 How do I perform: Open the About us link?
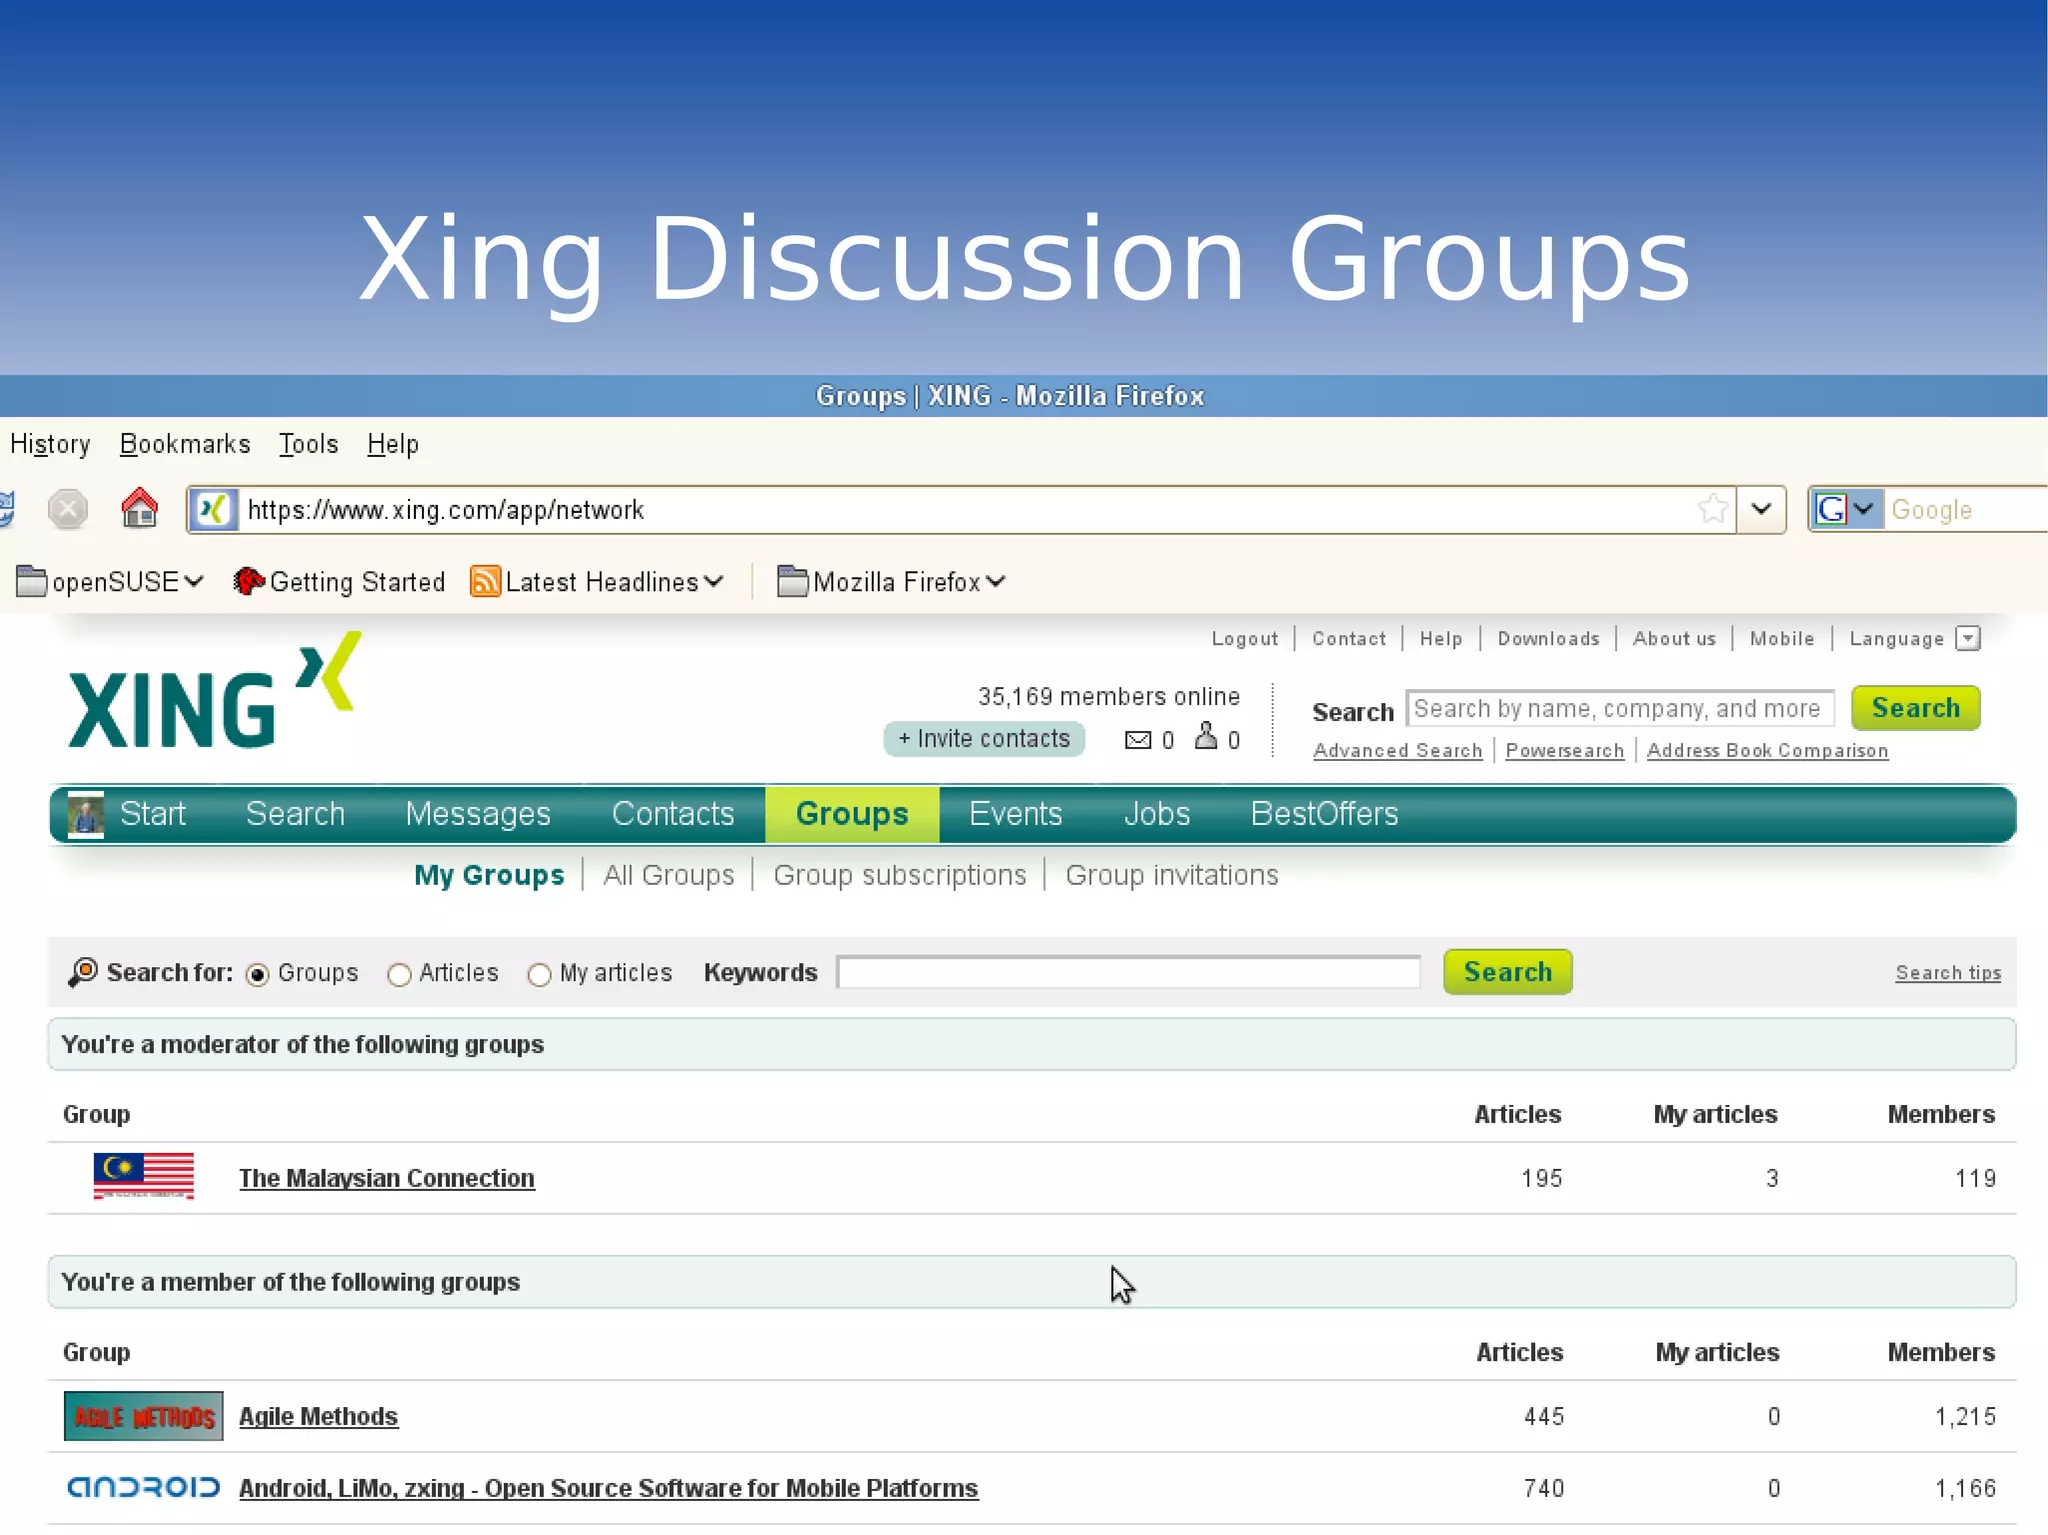(x=1673, y=639)
